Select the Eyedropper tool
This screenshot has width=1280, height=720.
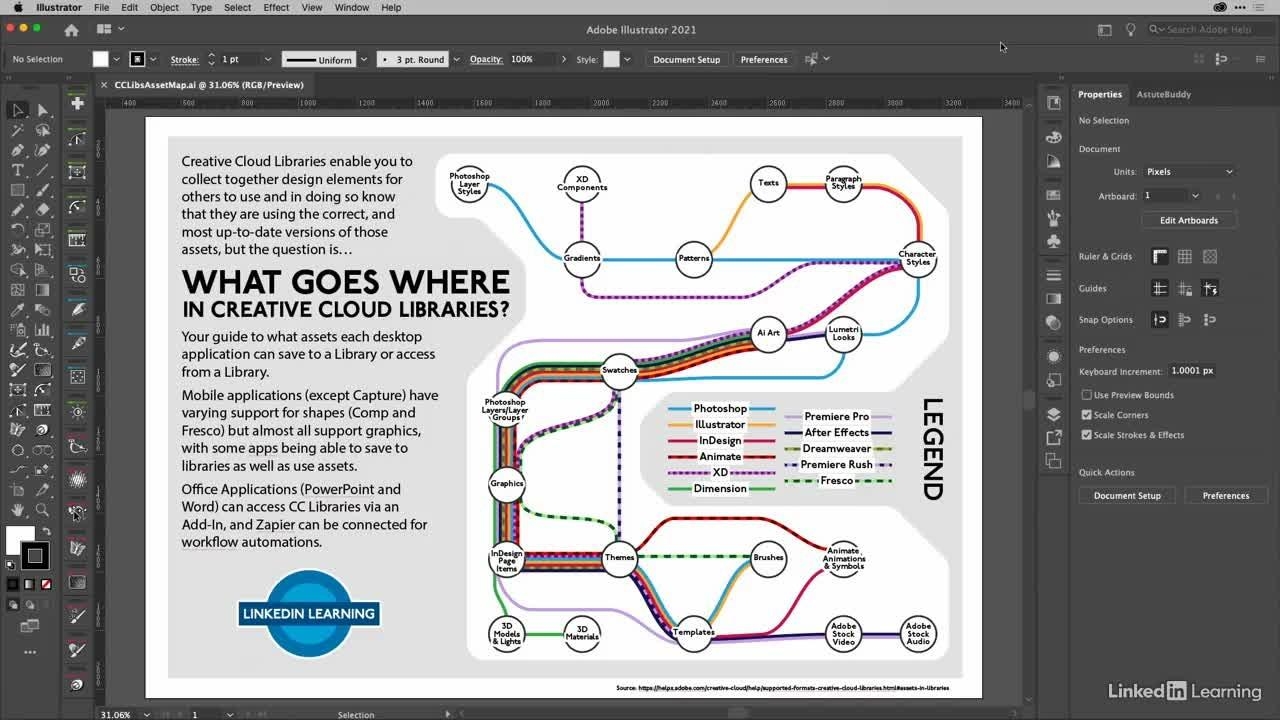[17, 310]
